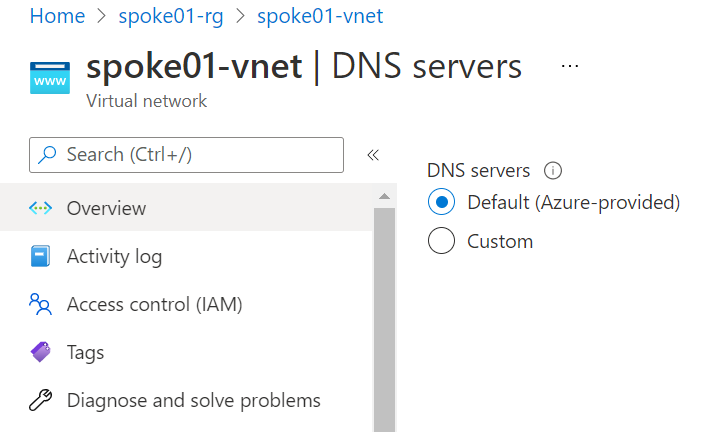Click the purple Tags icon
726x432 pixels.
coord(40,352)
